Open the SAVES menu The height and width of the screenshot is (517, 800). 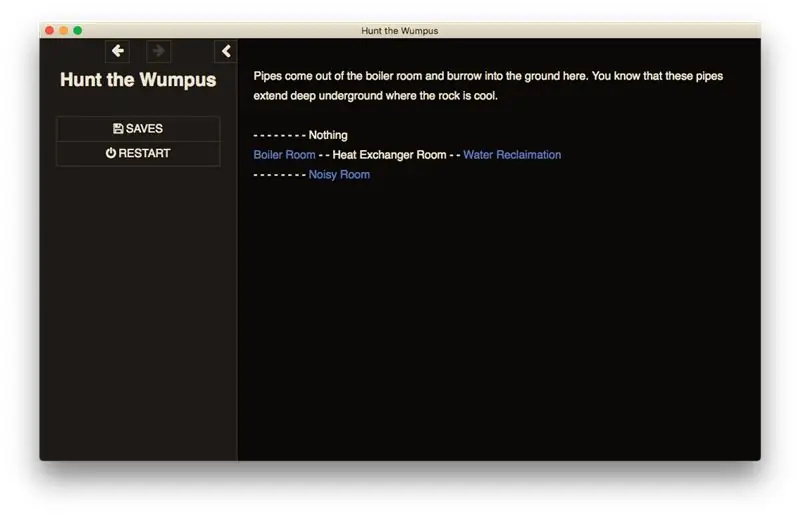[x=138, y=129]
